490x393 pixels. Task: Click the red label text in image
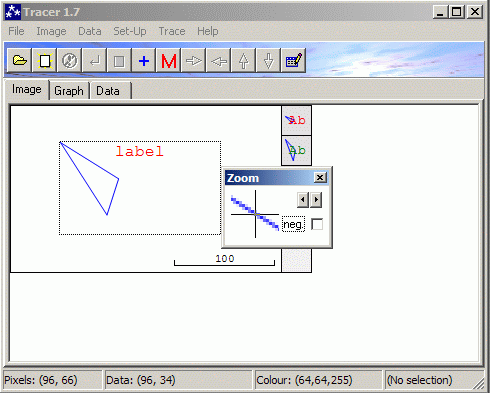[x=140, y=151]
